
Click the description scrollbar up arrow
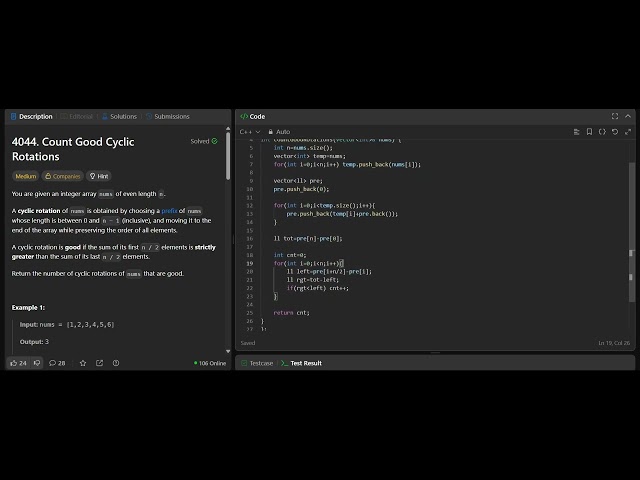pyautogui.click(x=228, y=129)
